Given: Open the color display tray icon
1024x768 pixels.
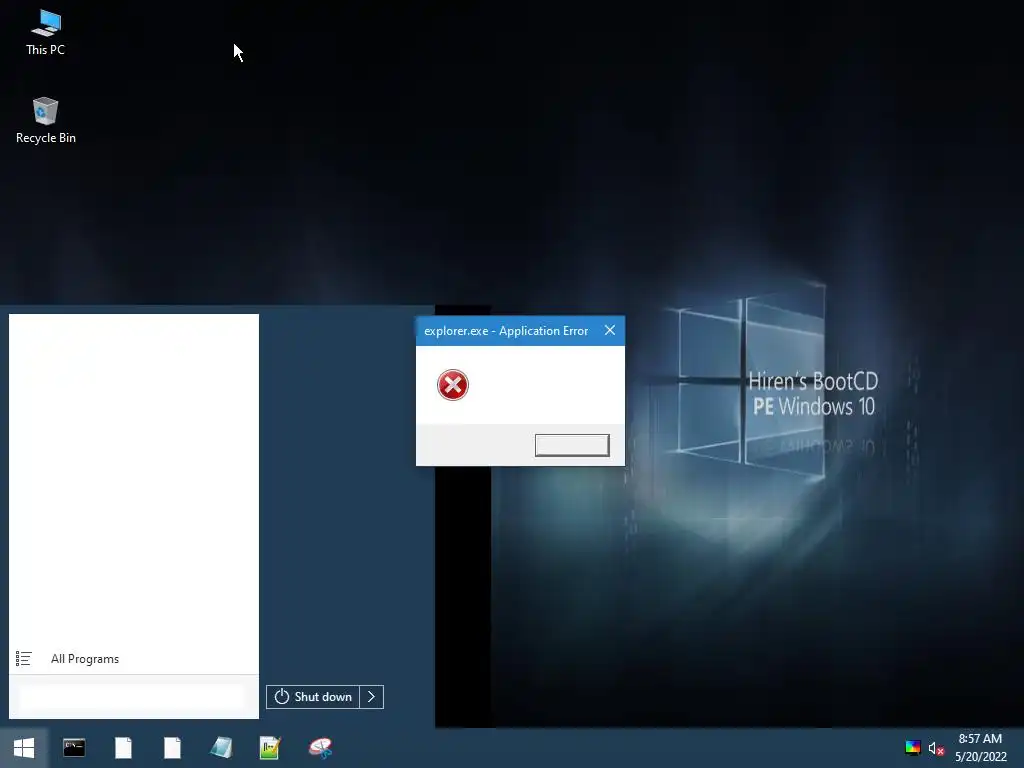Looking at the screenshot, I should pos(912,748).
